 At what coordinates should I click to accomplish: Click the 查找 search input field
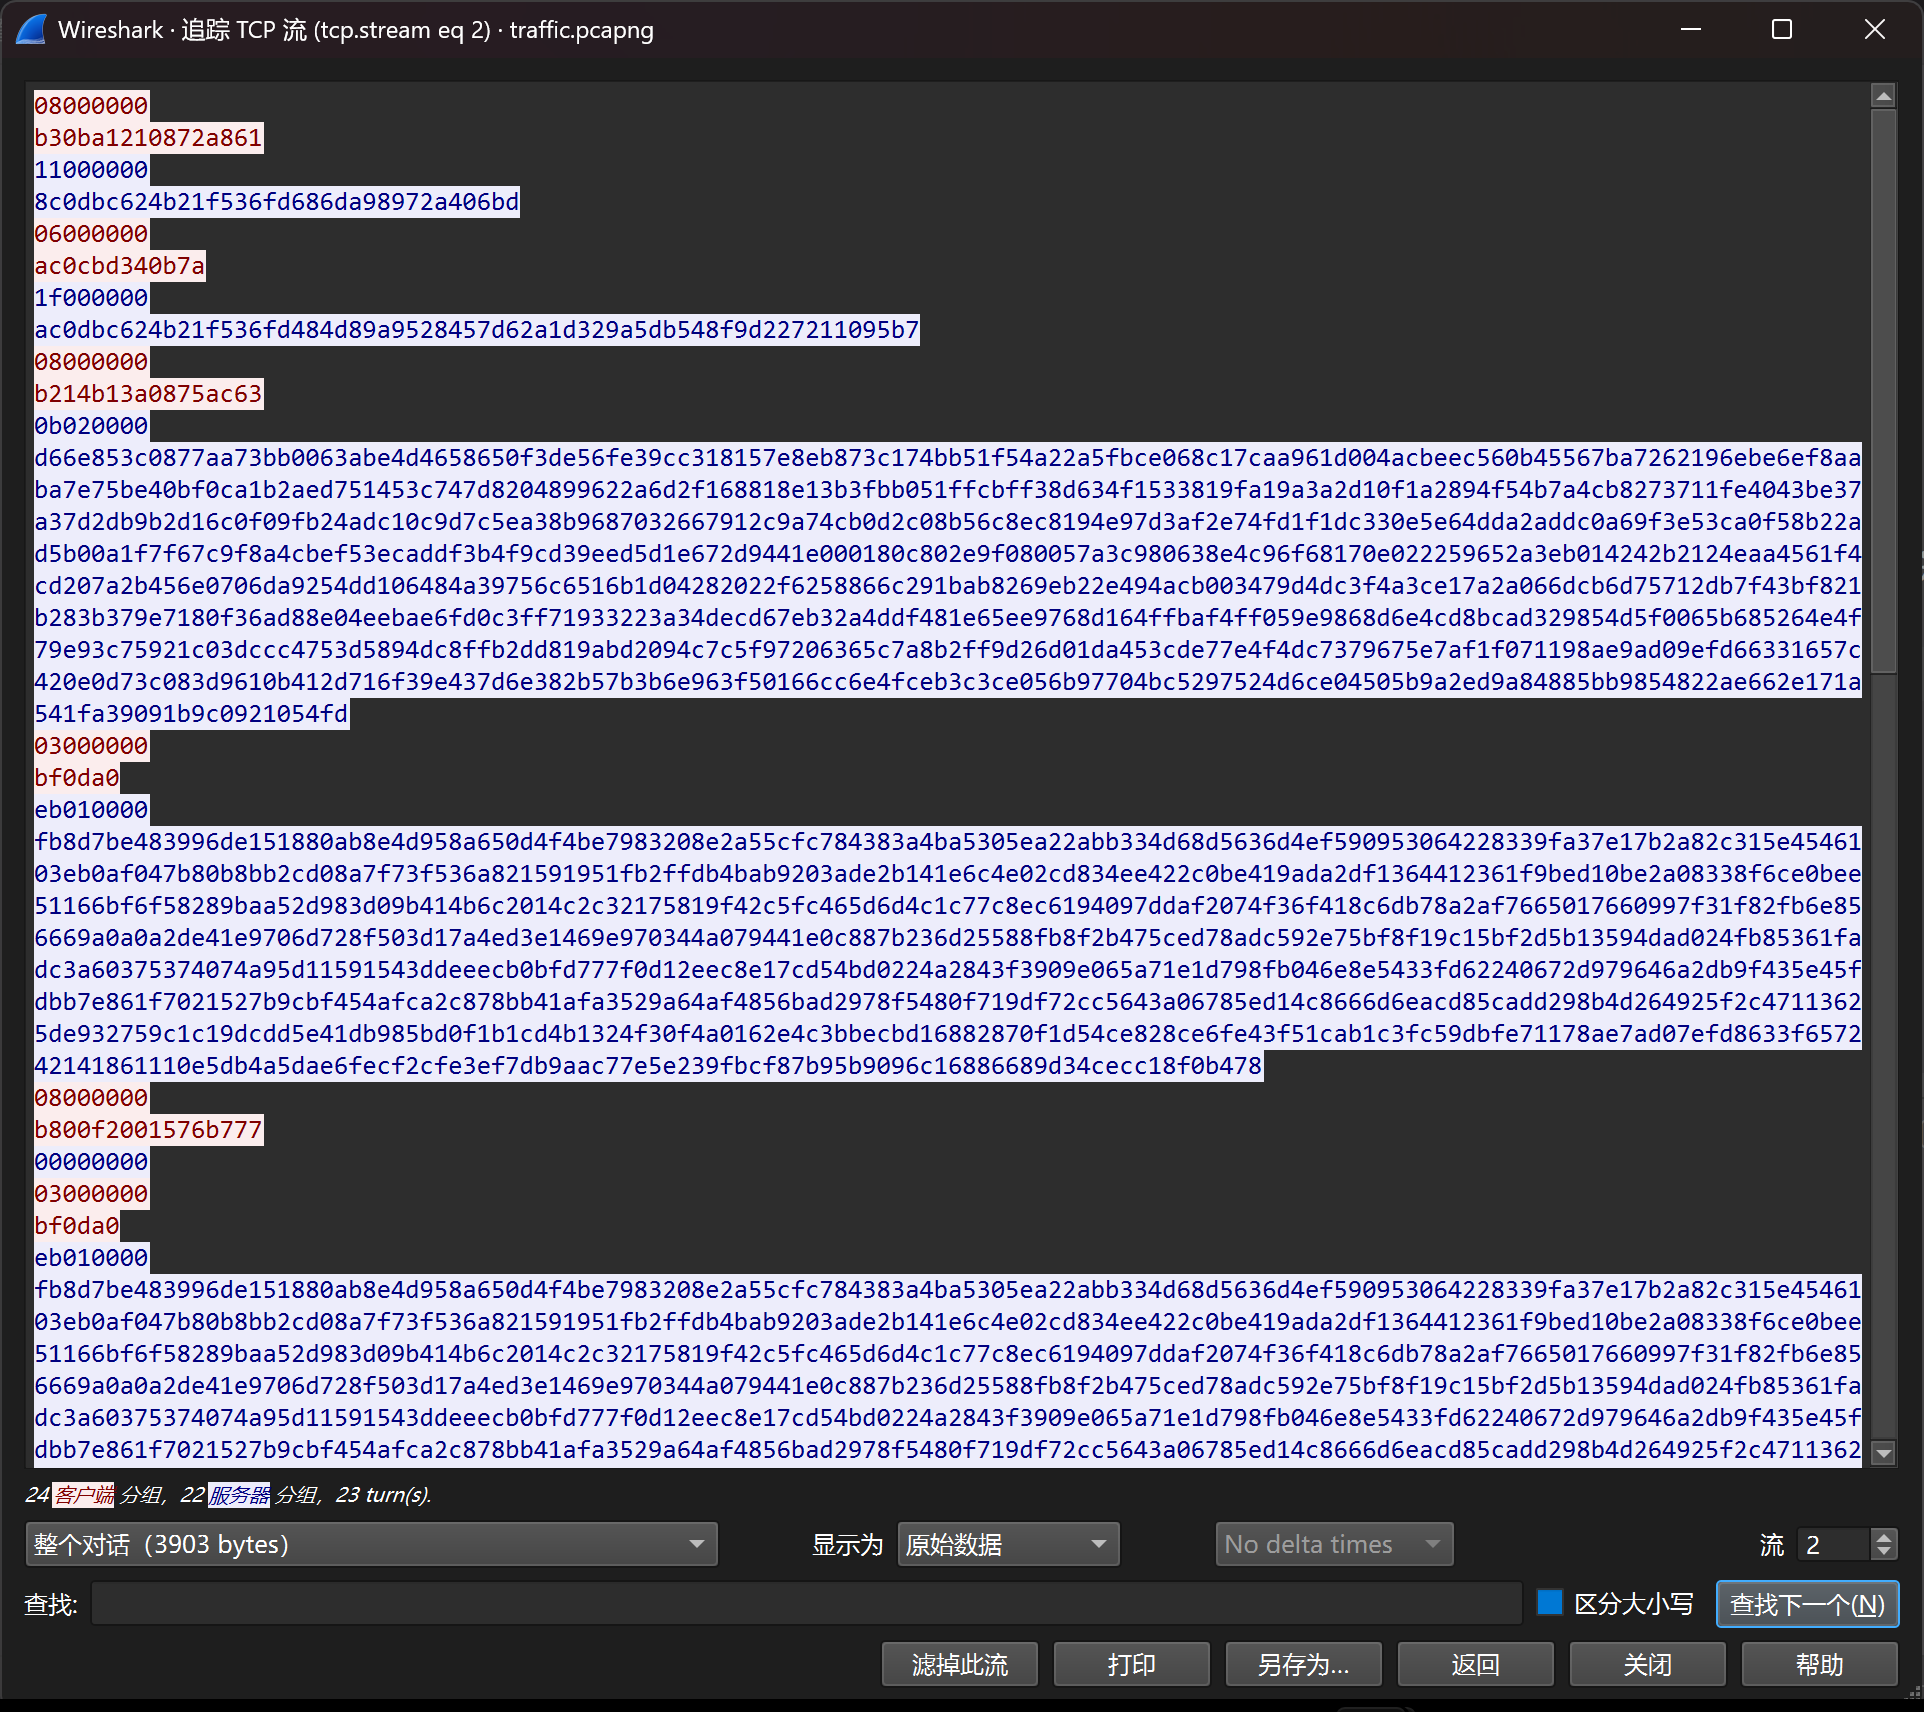pos(805,1604)
